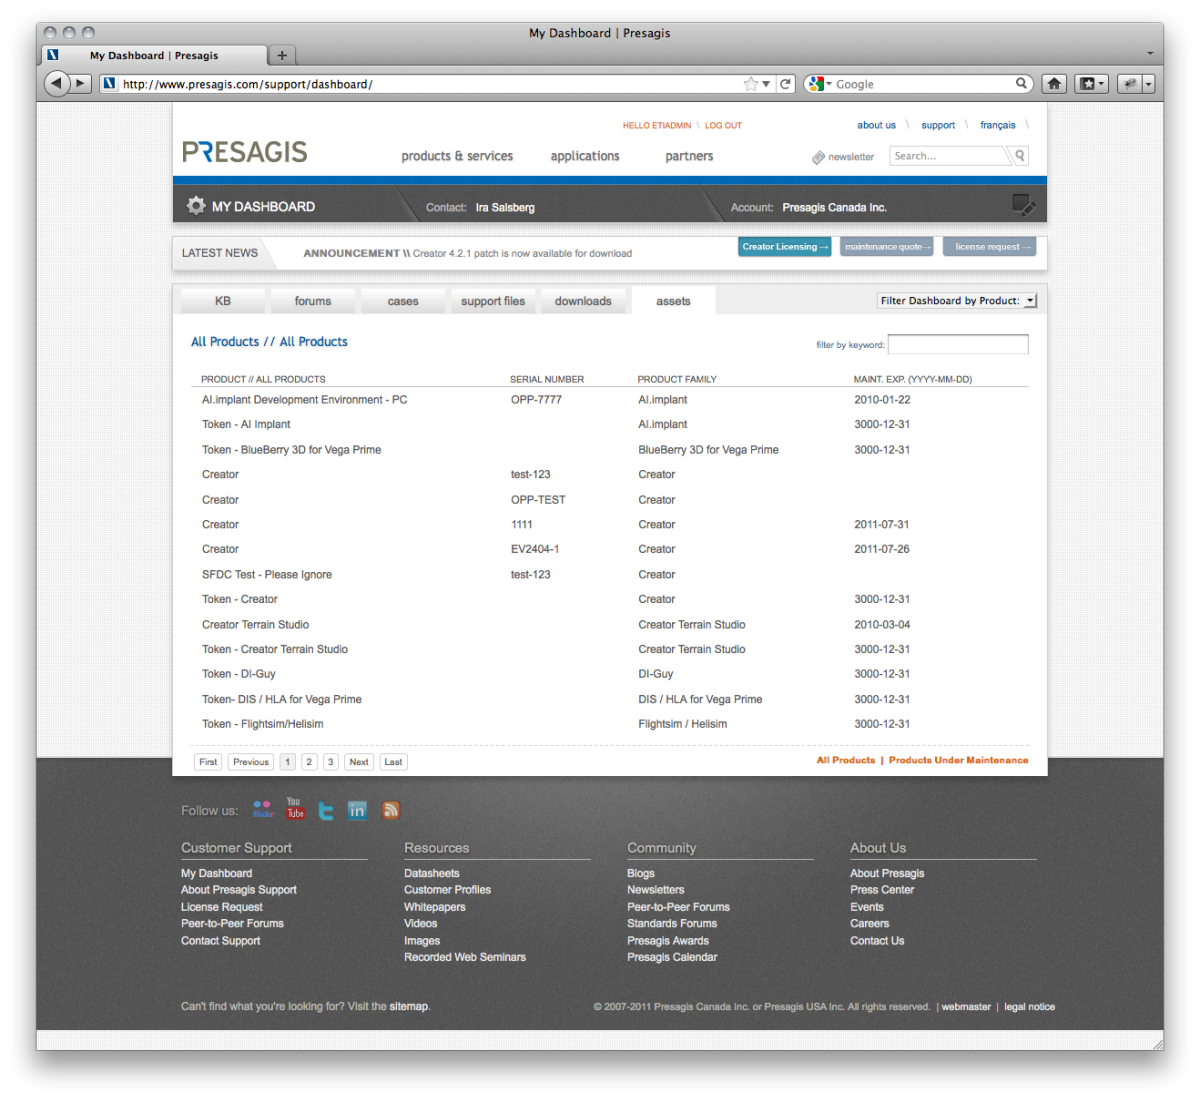Click Creator Licensing button
This screenshot has width=1200, height=1093.
pos(785,247)
